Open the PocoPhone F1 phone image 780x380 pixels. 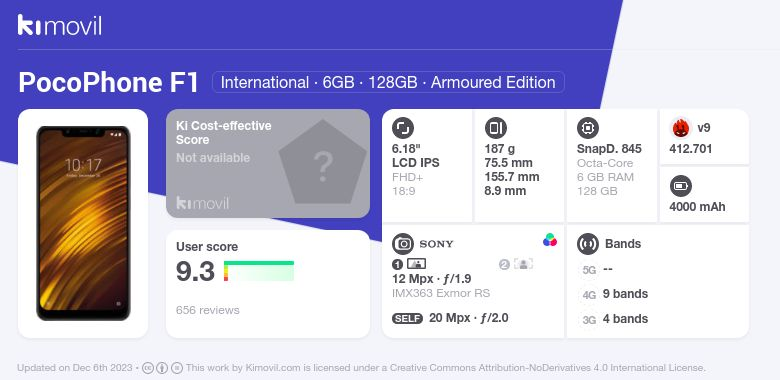tap(83, 223)
